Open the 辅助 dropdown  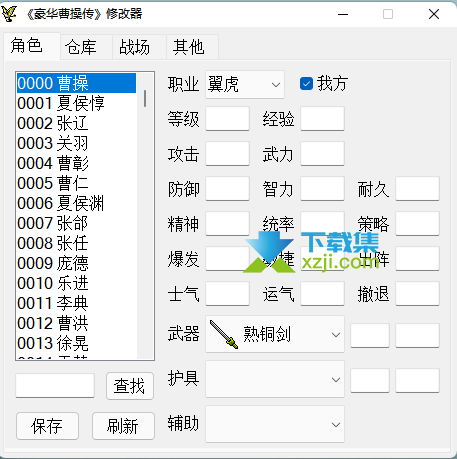tap(275, 424)
